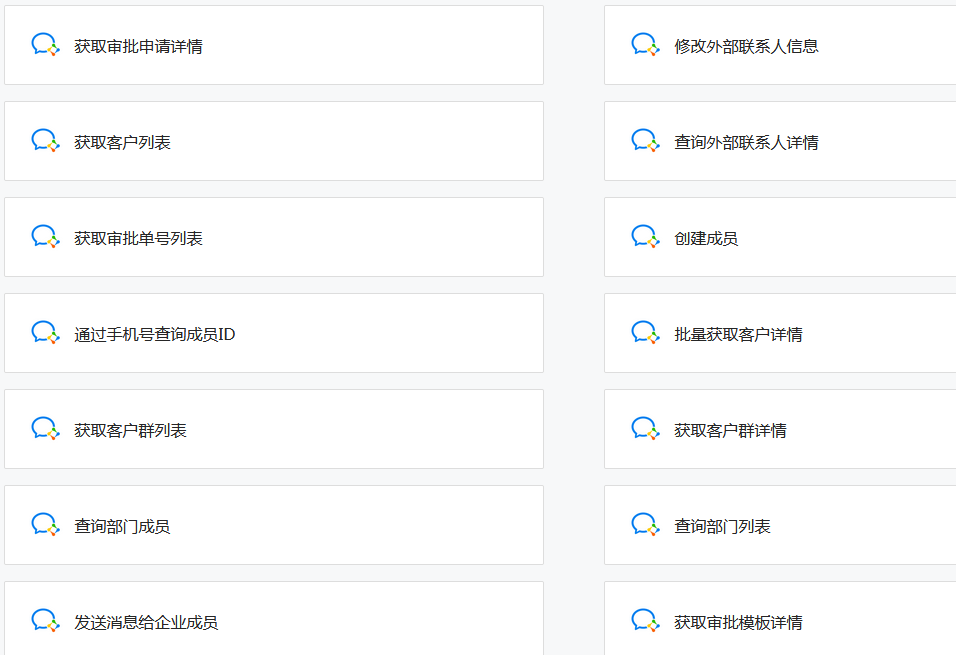This screenshot has height=655, width=956.
Task: Select the 修改外部联系人信息 action
Action: [780, 45]
